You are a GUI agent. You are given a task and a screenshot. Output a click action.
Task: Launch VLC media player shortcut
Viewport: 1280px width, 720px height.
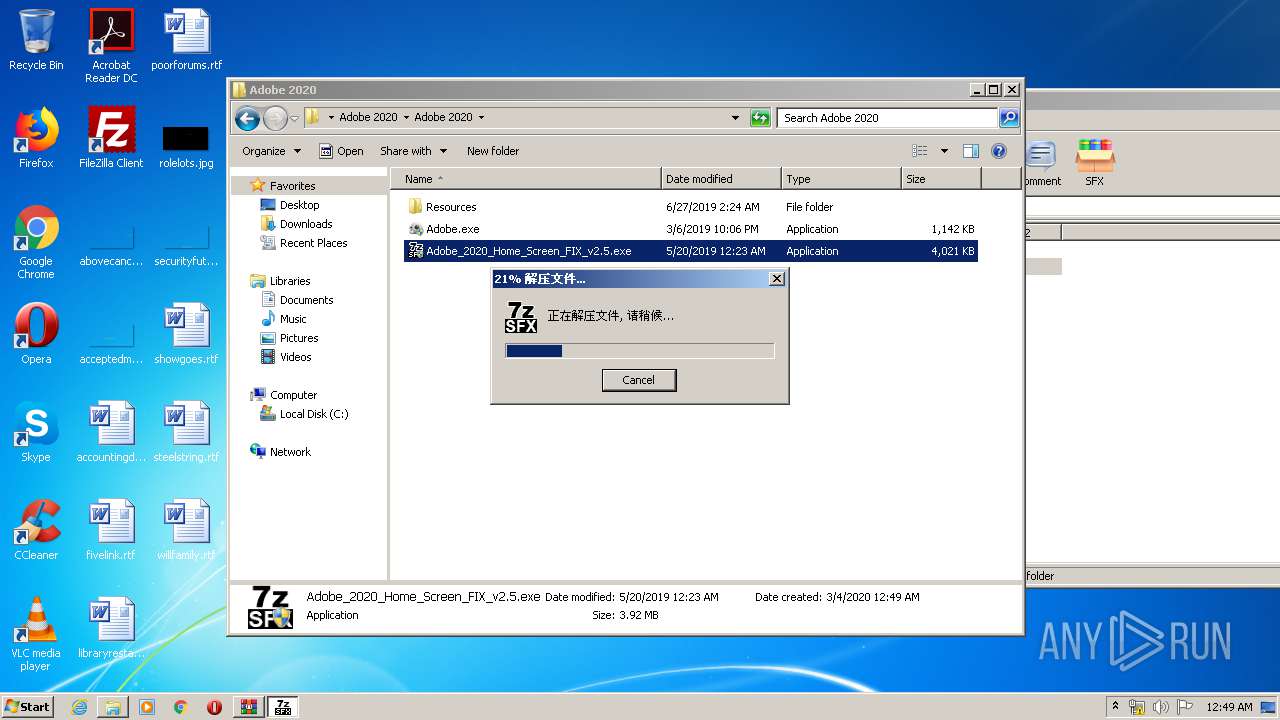36,634
